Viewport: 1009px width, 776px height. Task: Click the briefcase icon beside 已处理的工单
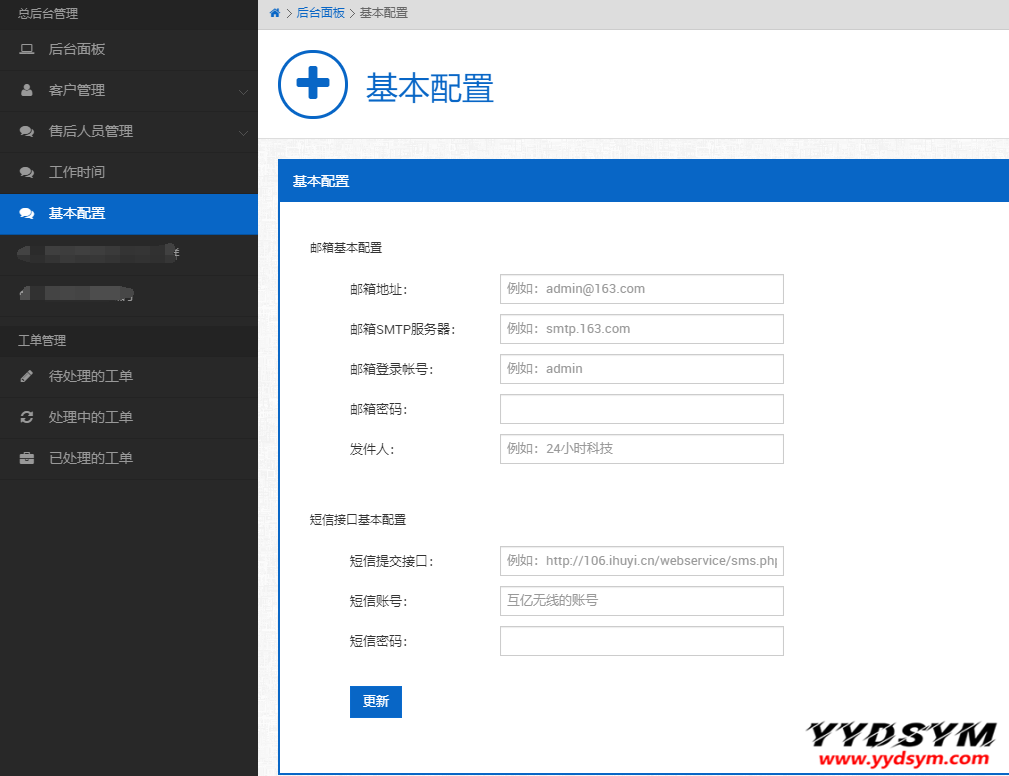click(27, 458)
